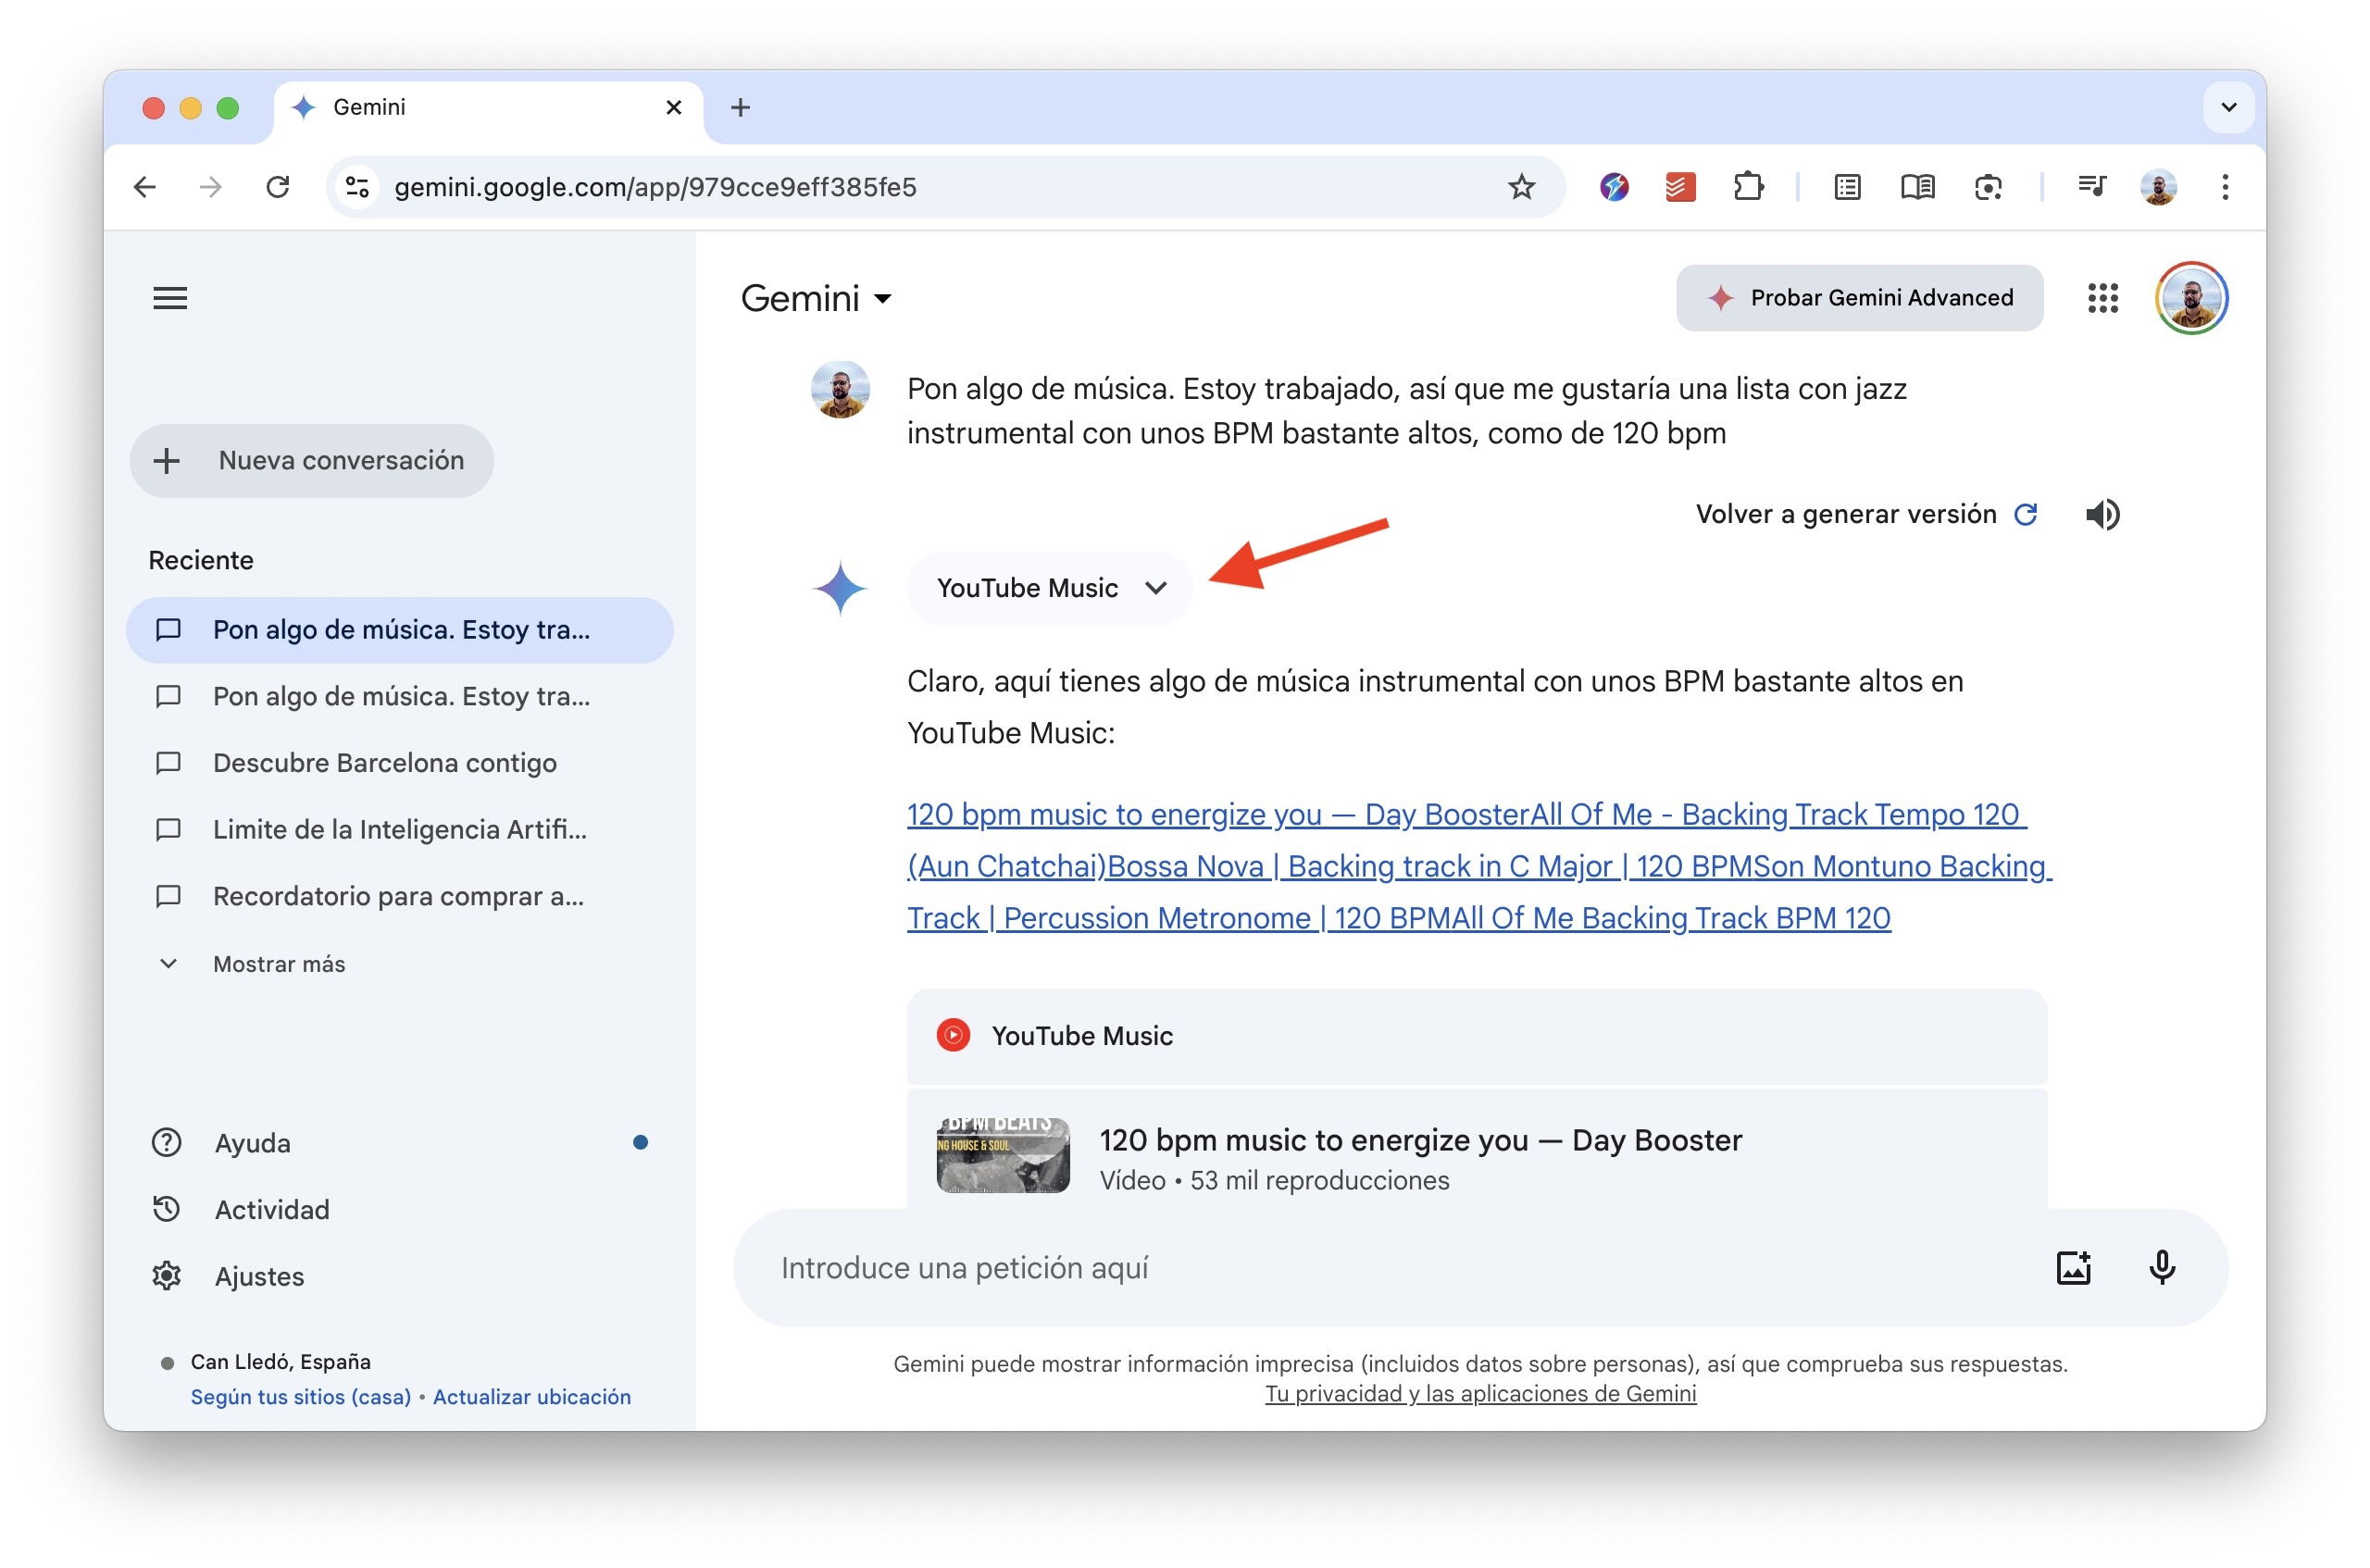
Task: Expand the YouTube Music extension chip
Action: point(1049,588)
